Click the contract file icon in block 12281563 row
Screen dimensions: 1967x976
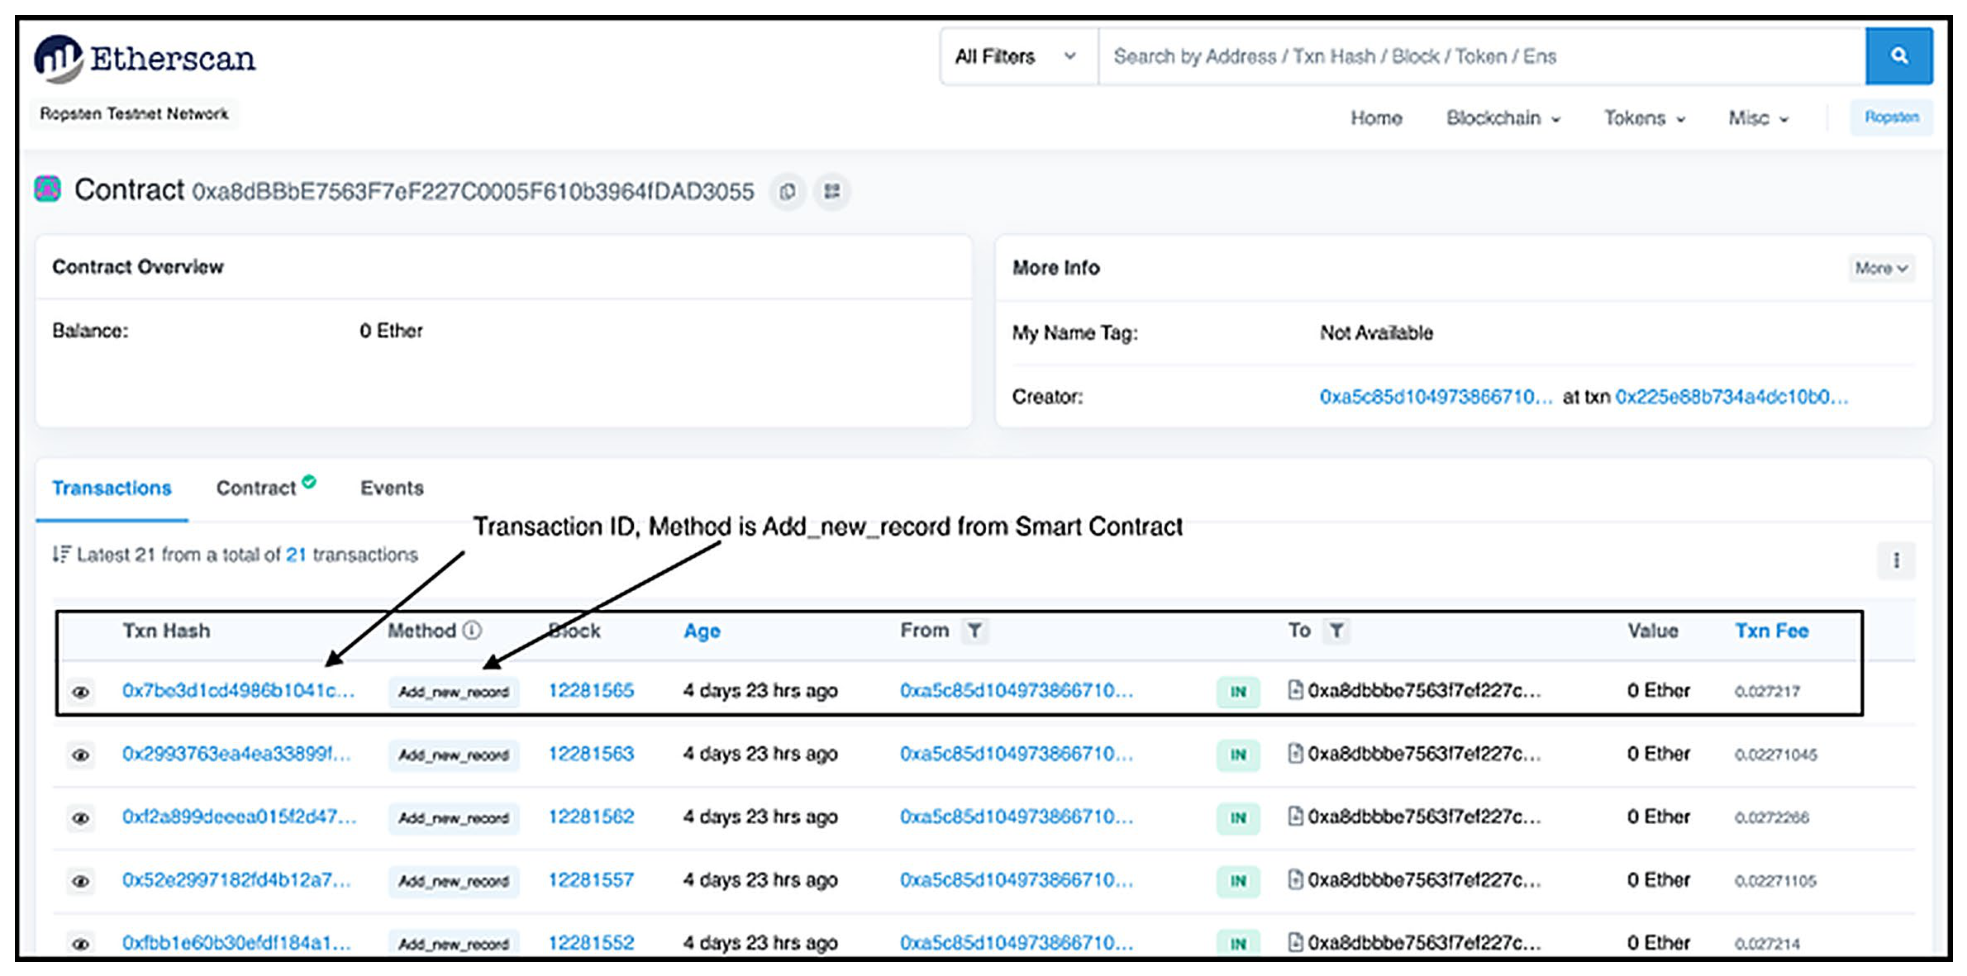click(x=1295, y=753)
